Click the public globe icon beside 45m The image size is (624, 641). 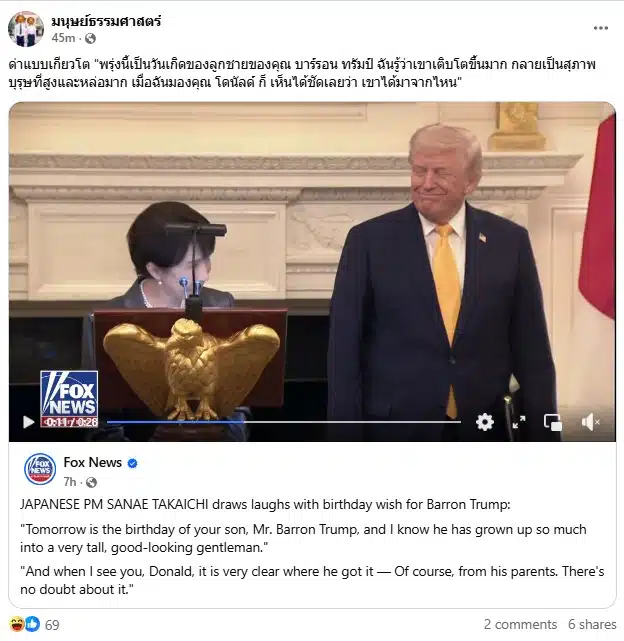[x=90, y=38]
